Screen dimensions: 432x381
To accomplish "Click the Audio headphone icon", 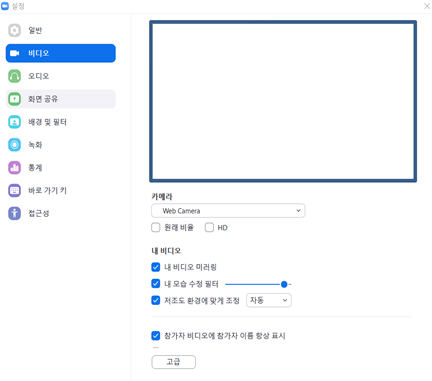I will coord(14,76).
